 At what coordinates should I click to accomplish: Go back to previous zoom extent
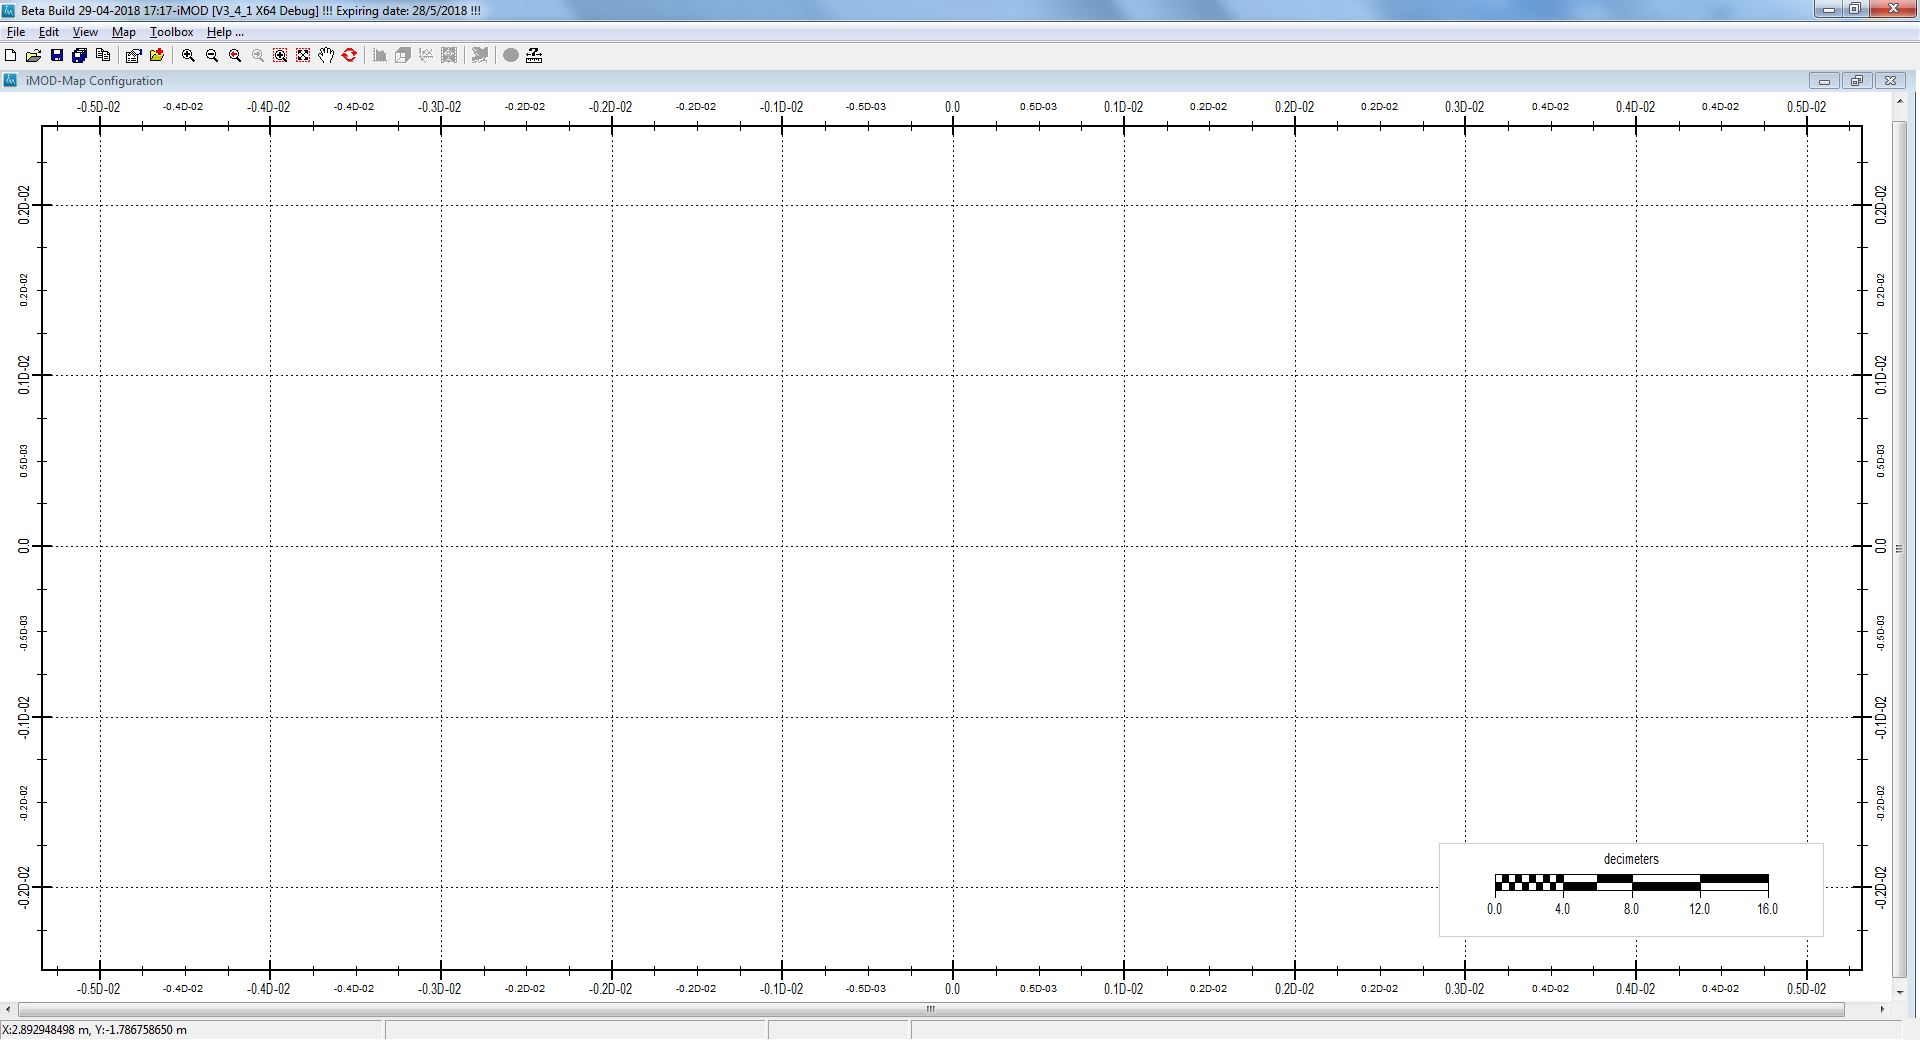pos(234,56)
